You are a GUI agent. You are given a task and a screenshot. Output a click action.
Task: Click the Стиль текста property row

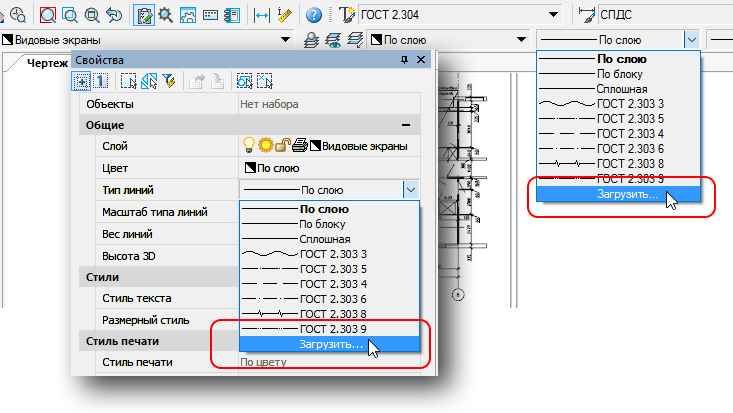point(167,298)
